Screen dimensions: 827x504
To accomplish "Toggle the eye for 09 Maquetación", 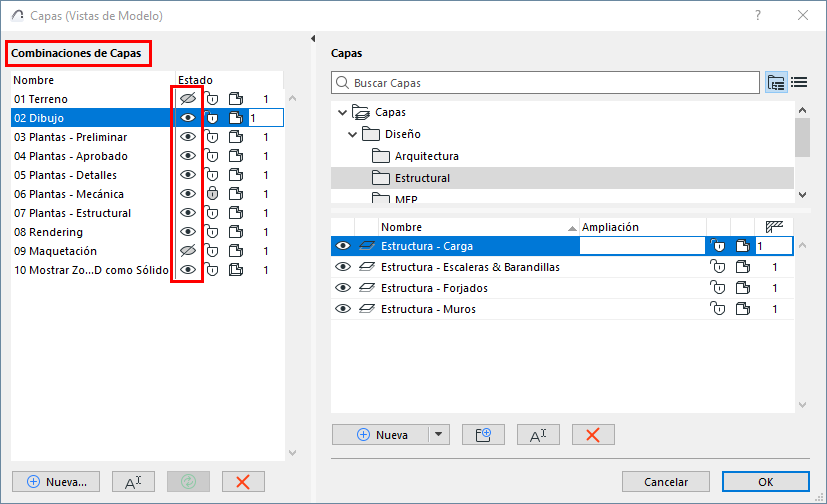I will coord(187,251).
